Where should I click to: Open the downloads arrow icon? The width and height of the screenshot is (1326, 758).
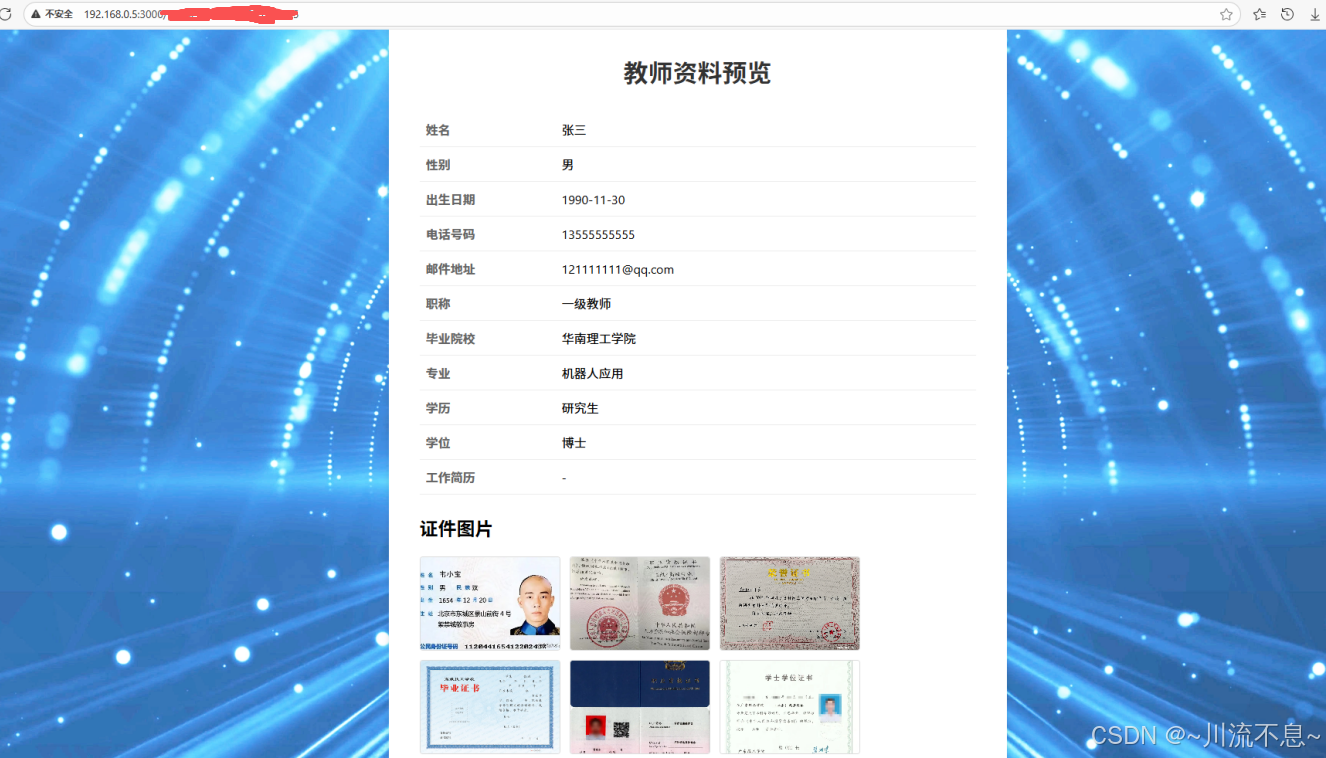(x=1315, y=14)
